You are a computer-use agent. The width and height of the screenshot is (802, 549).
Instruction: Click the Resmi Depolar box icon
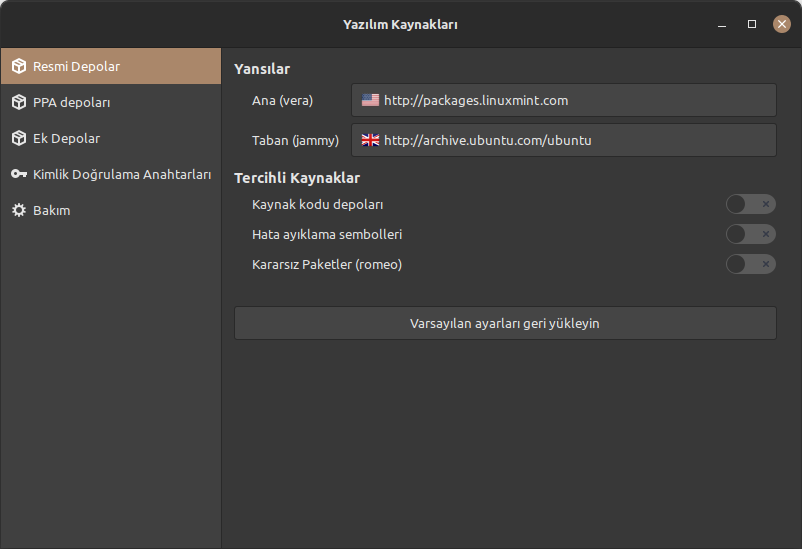(x=18, y=67)
